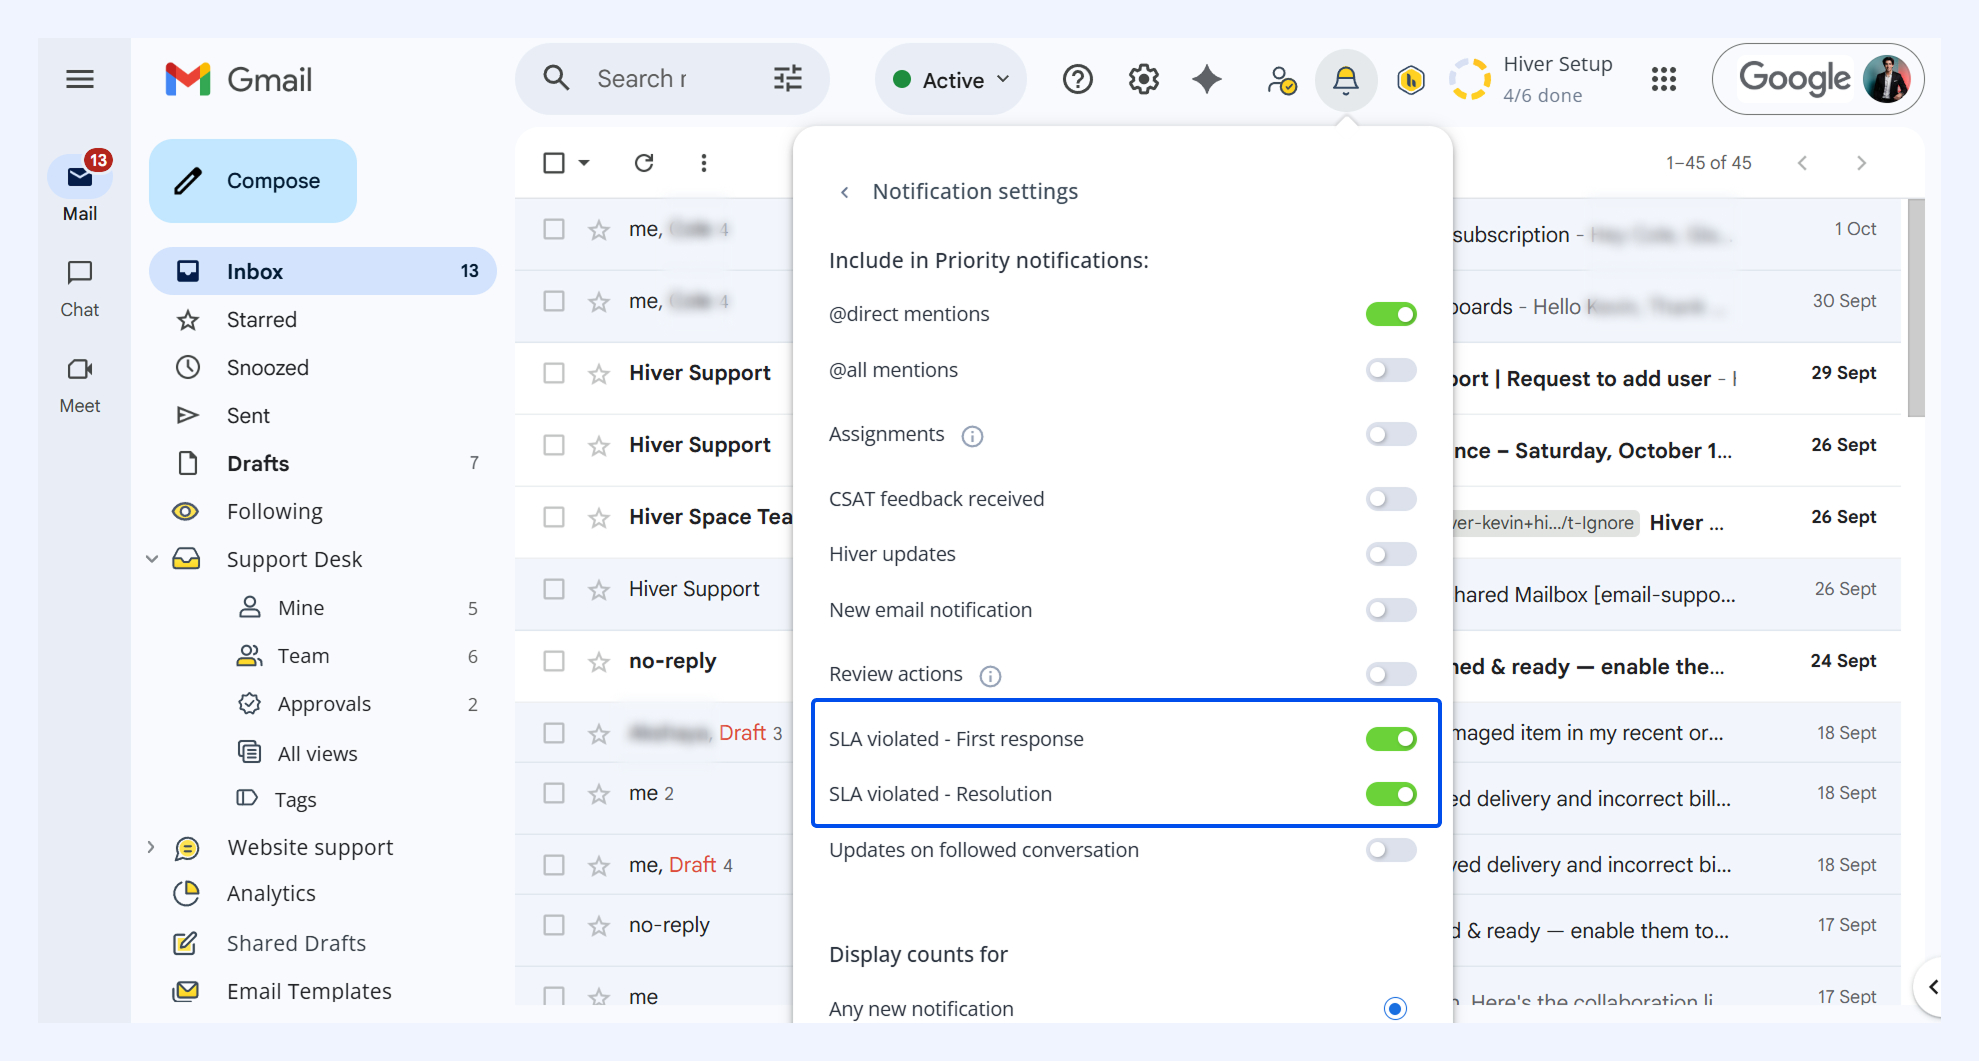This screenshot has height=1061, width=1979.
Task: Select checkbox for no-reply 17 Sept email
Action: pos(554,926)
